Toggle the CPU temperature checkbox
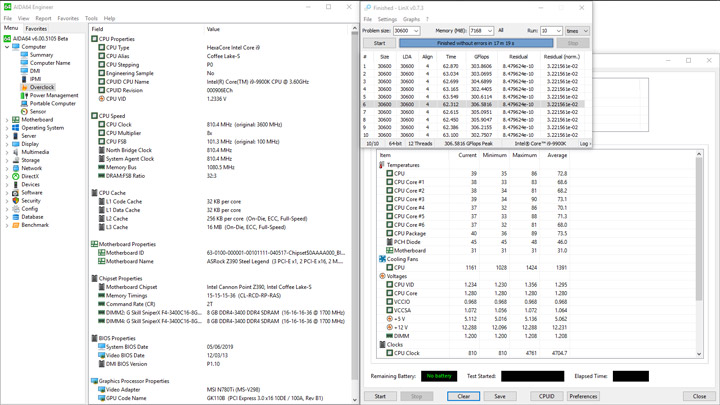Viewport: 720px width, 405px height. point(389,174)
